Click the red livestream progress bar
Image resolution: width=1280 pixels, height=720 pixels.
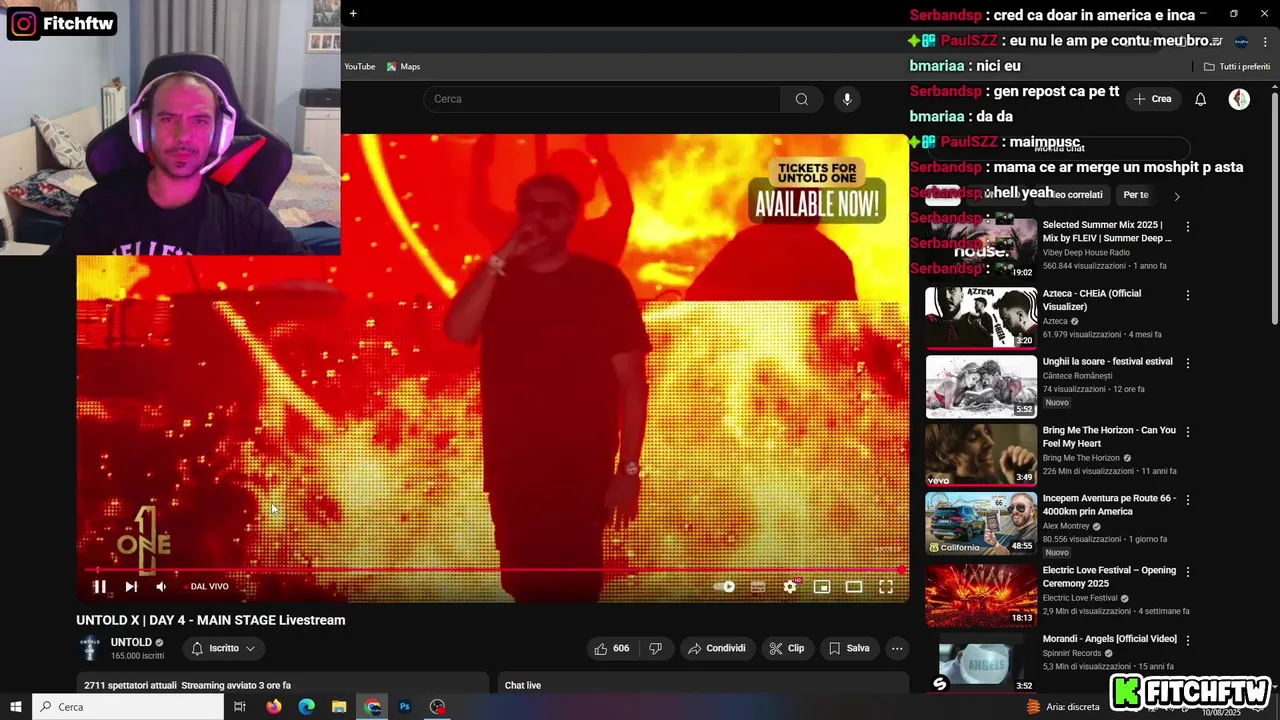click(x=494, y=570)
